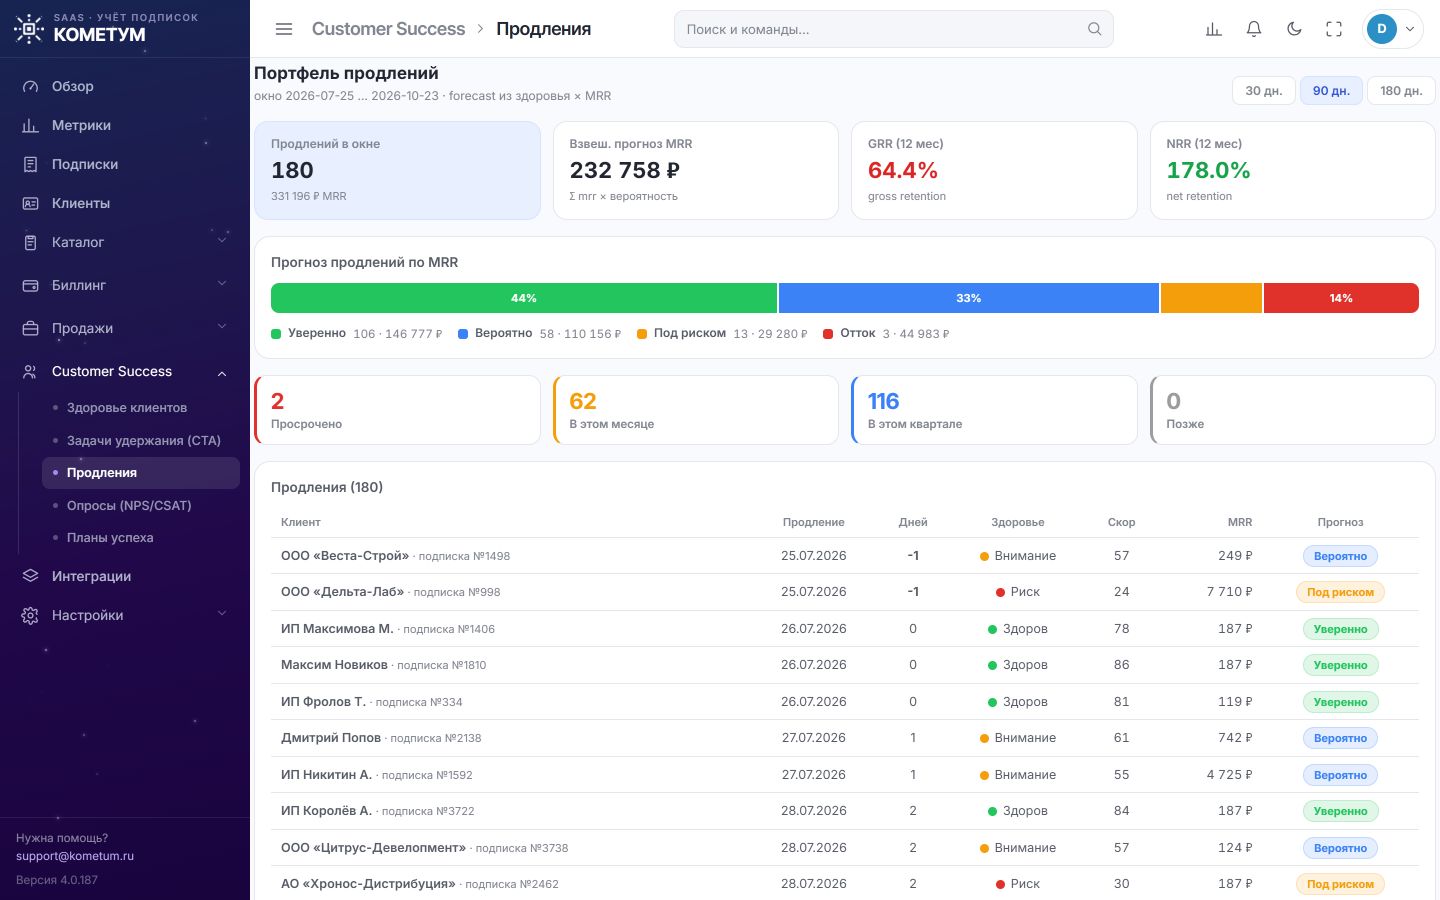
Task: Open Опросы (NPS/CSAT) item
Action: tap(141, 505)
